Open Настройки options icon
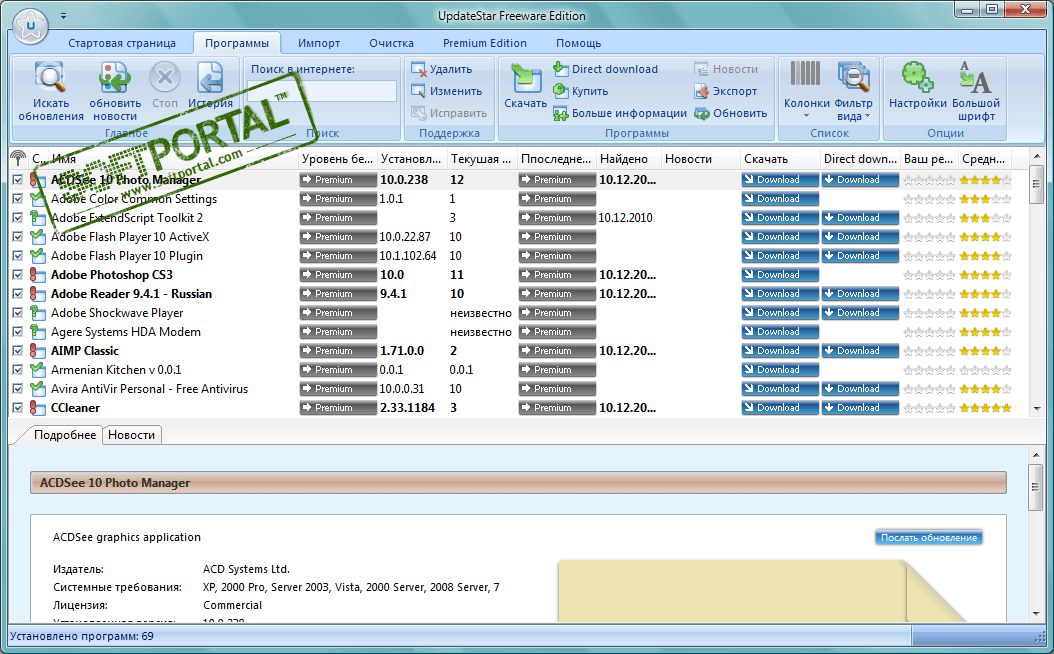Screen dimensions: 1054x654 point(917,78)
